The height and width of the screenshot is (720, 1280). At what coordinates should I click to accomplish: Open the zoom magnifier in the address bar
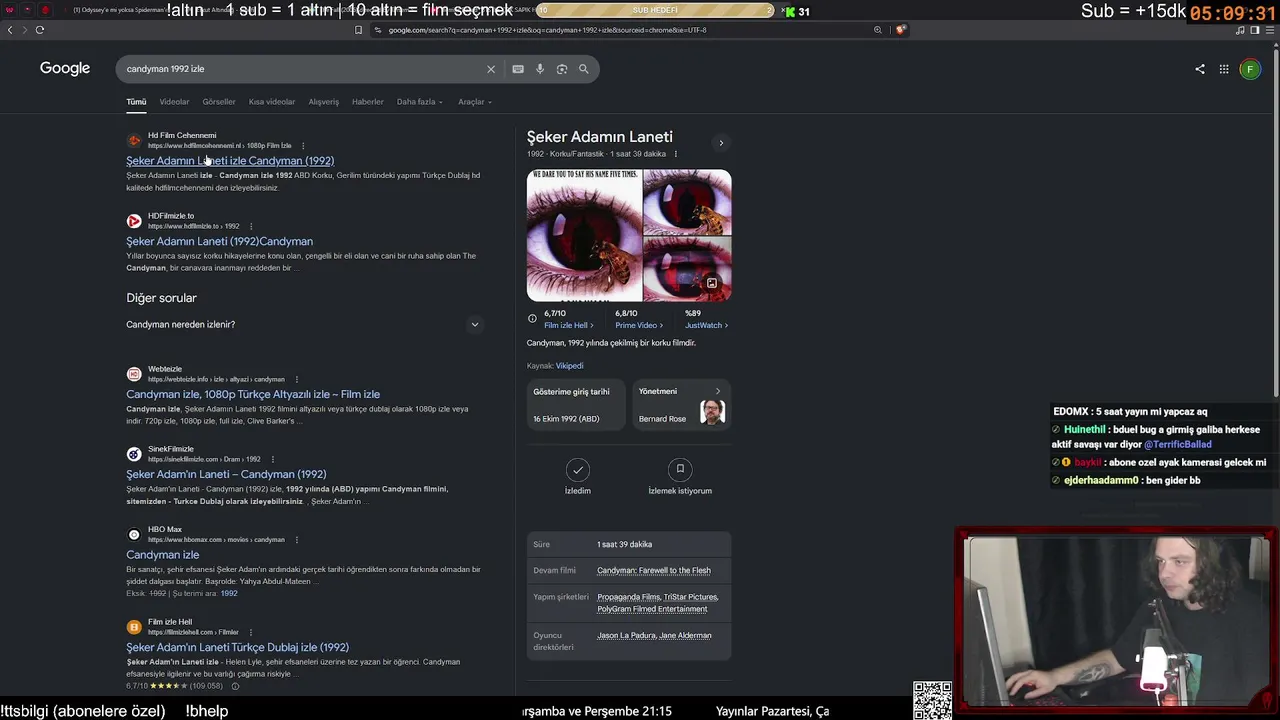[x=878, y=30]
